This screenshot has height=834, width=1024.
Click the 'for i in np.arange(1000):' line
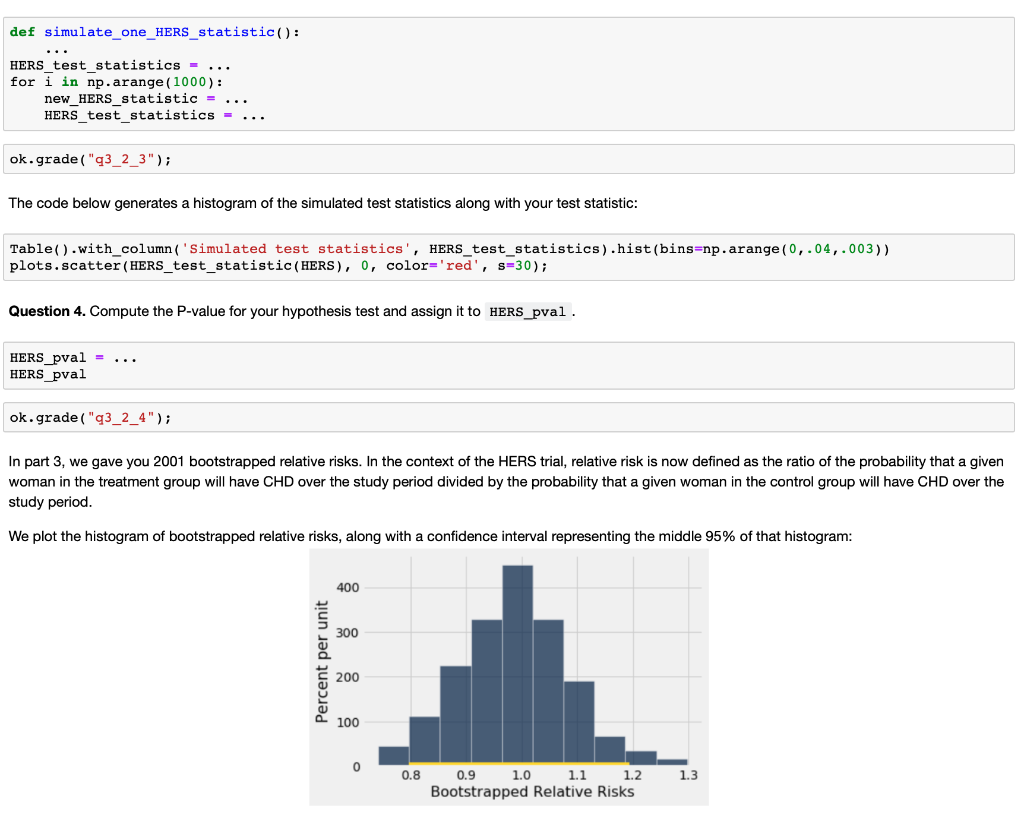[x=116, y=82]
